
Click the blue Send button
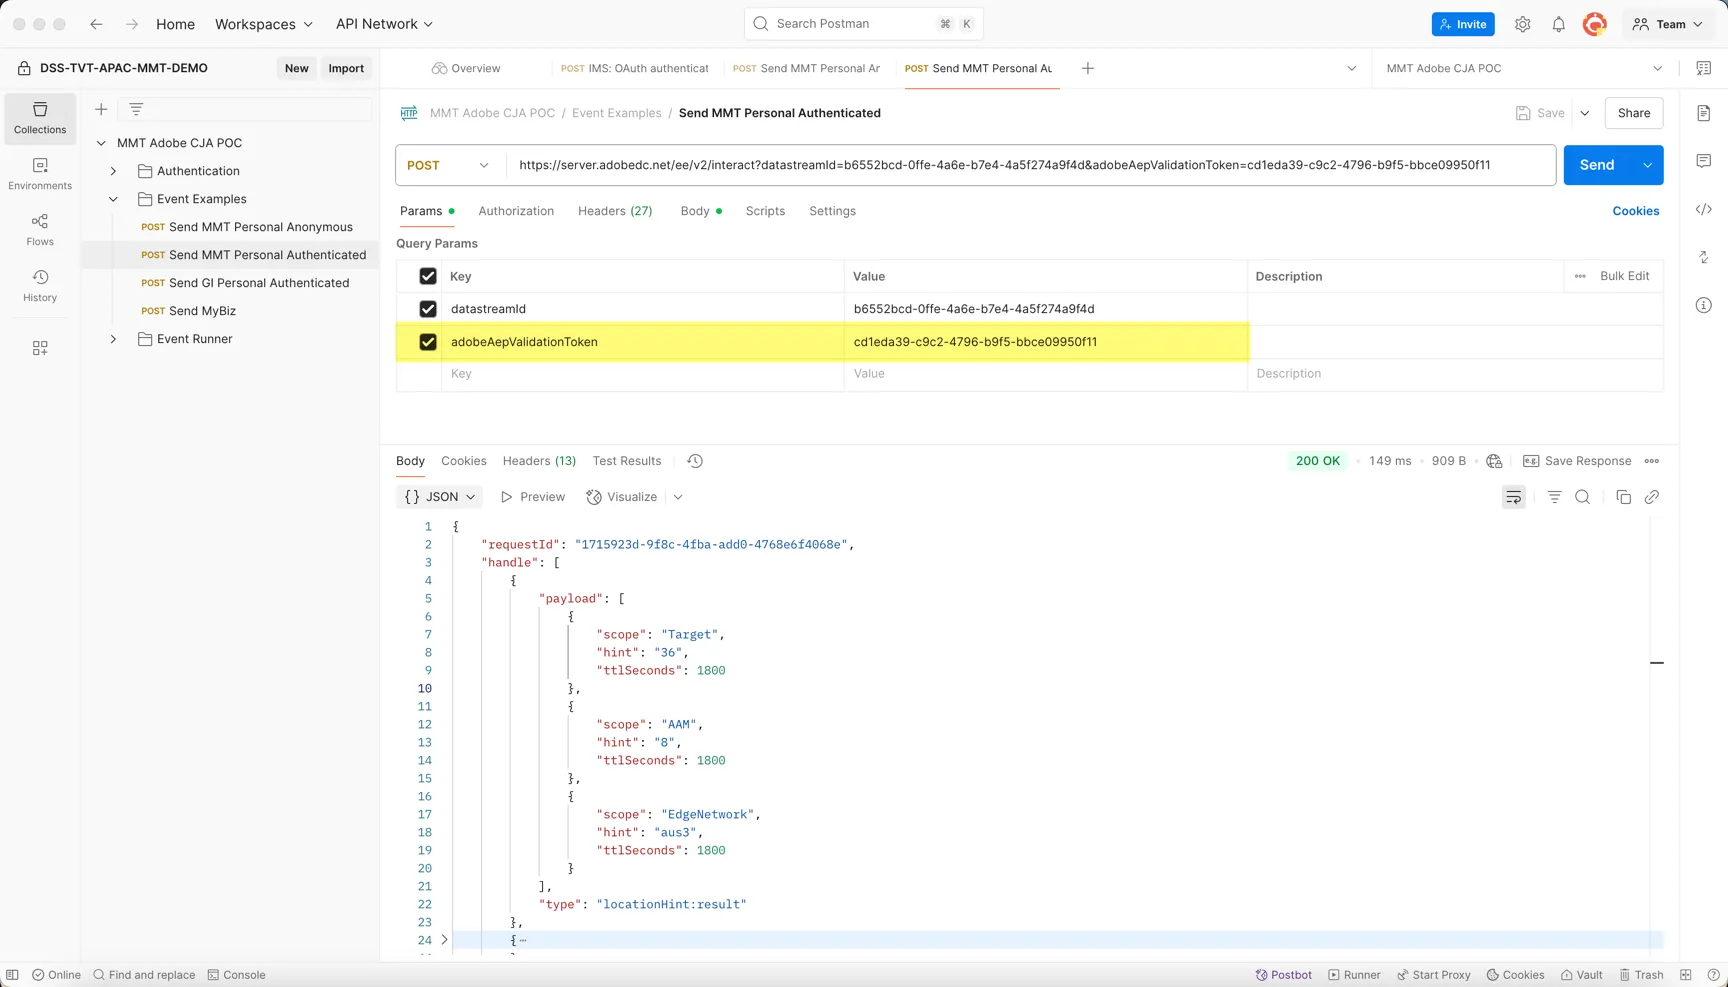click(1597, 165)
